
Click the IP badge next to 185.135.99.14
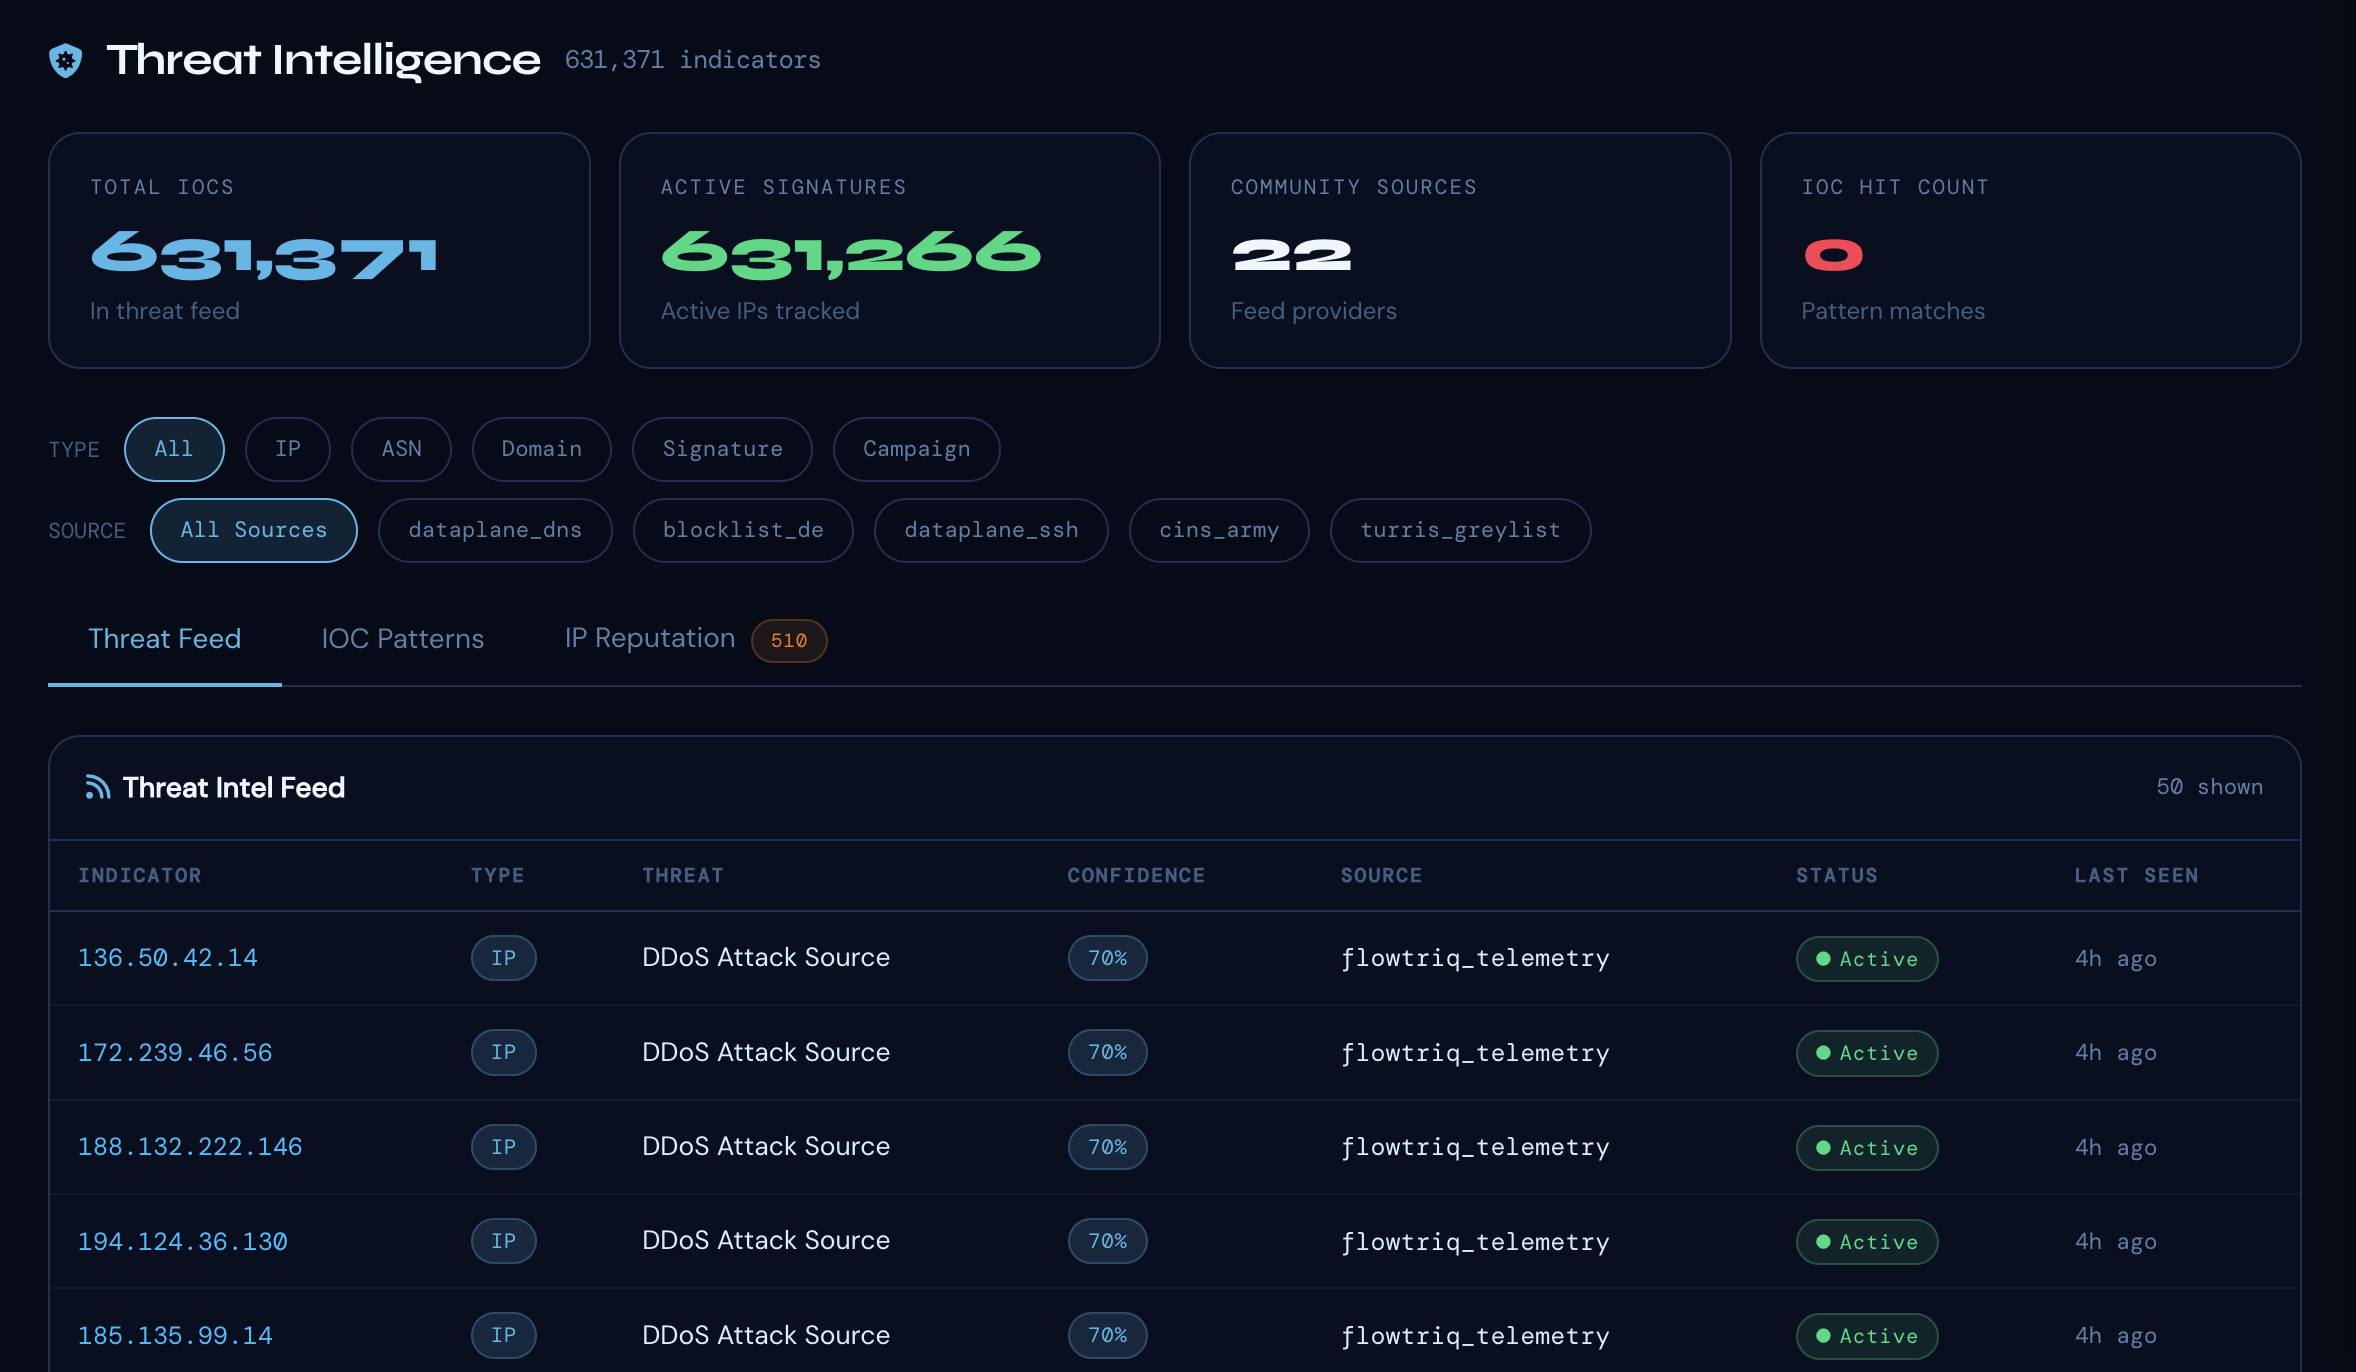(x=503, y=1335)
